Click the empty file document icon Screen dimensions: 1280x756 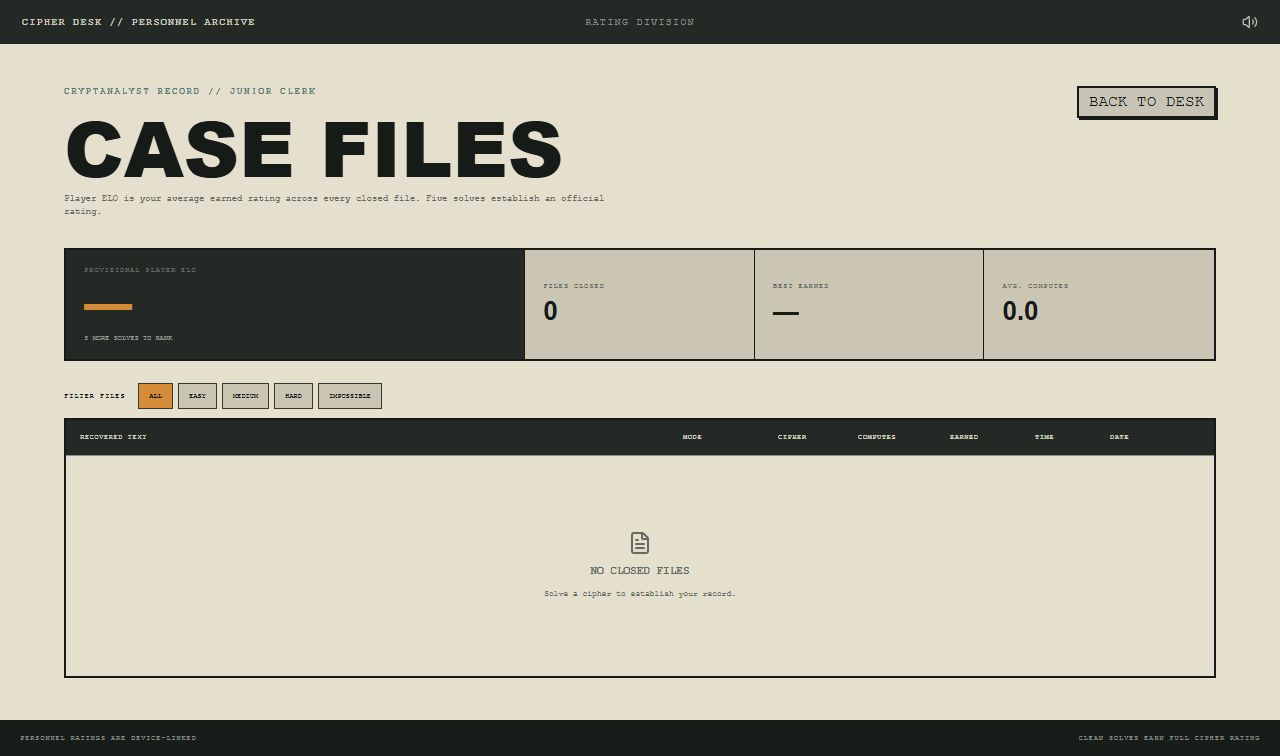coord(640,542)
